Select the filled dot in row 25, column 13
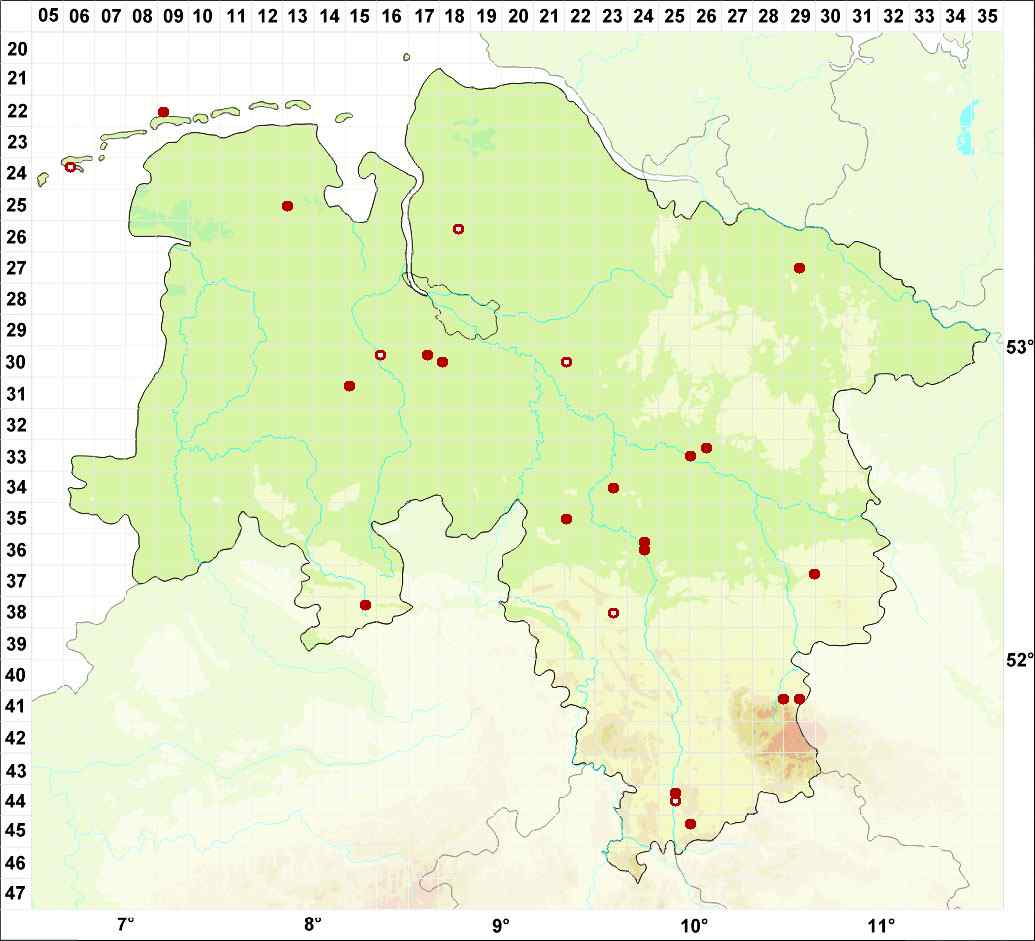This screenshot has width=1035, height=941. point(287,206)
